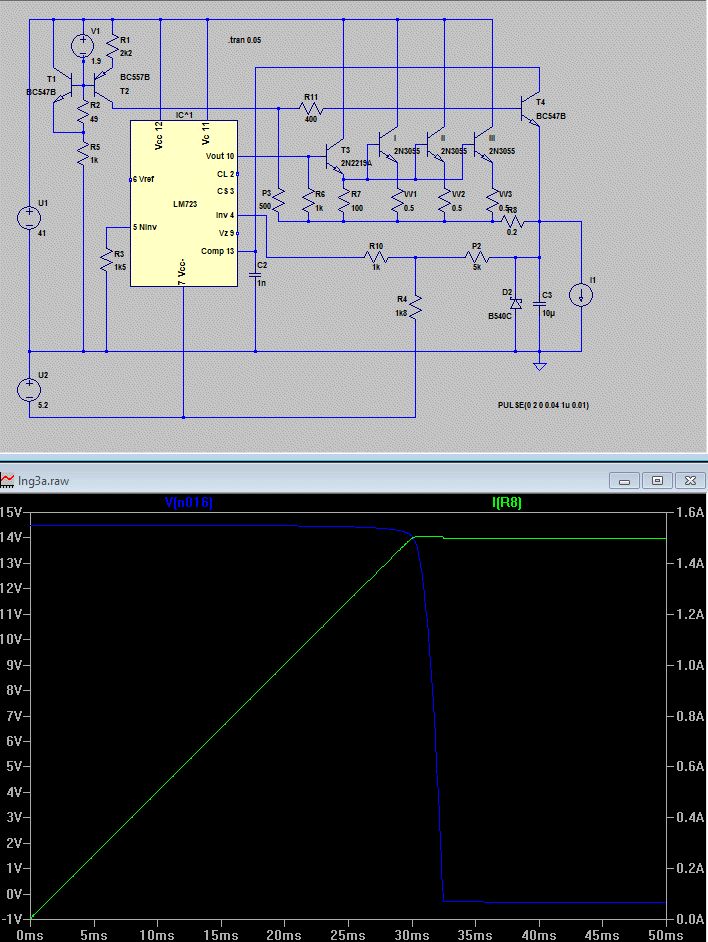Click the V(n016) trace label
The image size is (708, 942).
(x=188, y=502)
